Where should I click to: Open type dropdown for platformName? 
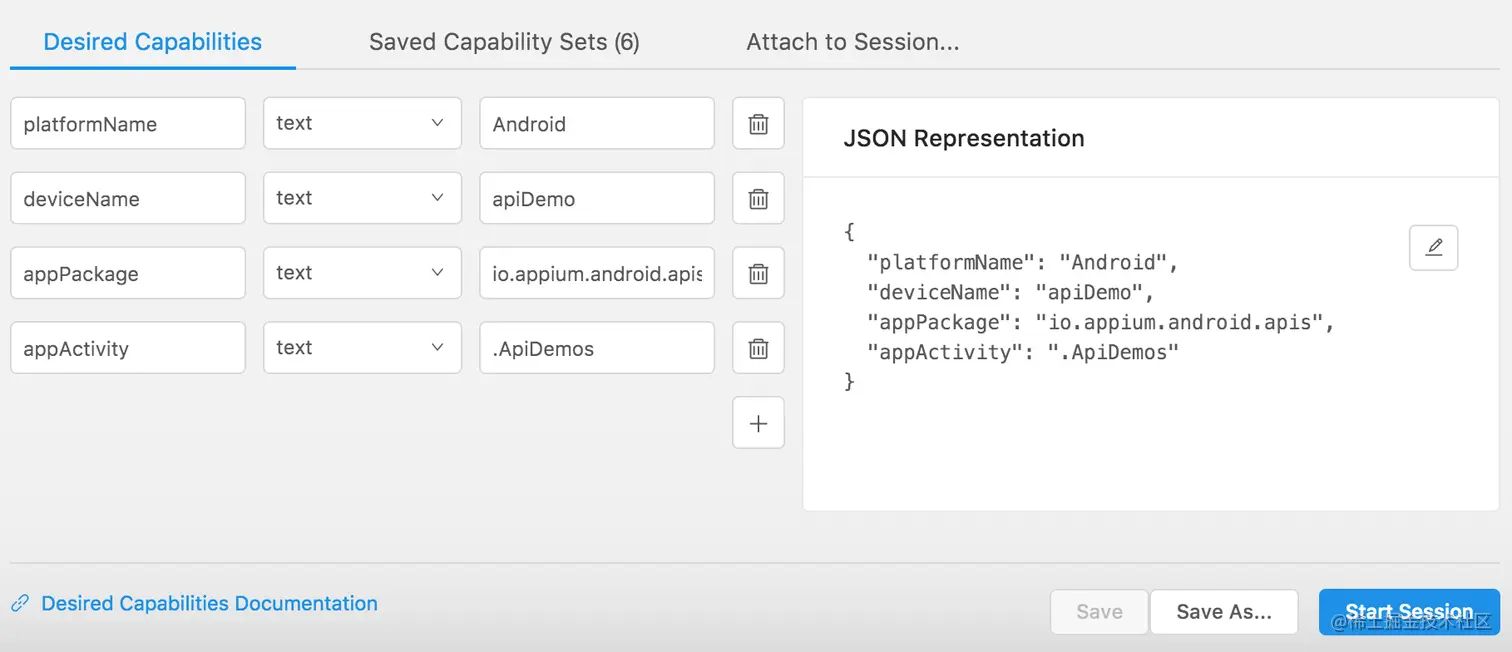[362, 123]
